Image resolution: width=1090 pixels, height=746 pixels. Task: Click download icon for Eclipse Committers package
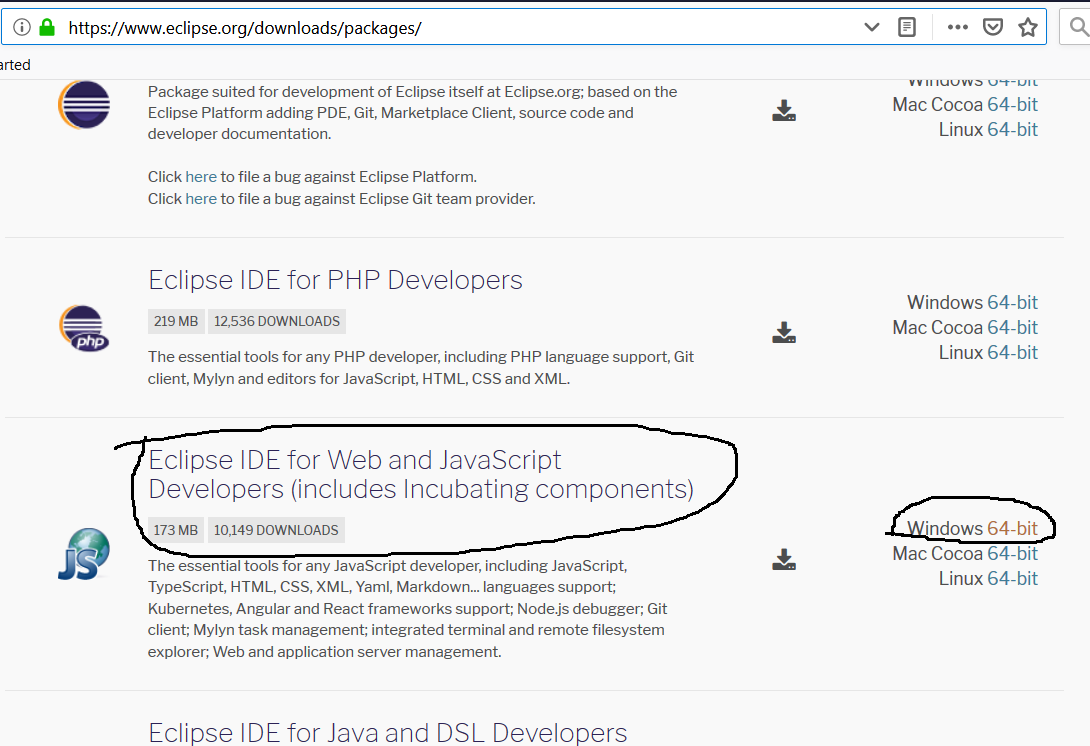pyautogui.click(x=783, y=111)
